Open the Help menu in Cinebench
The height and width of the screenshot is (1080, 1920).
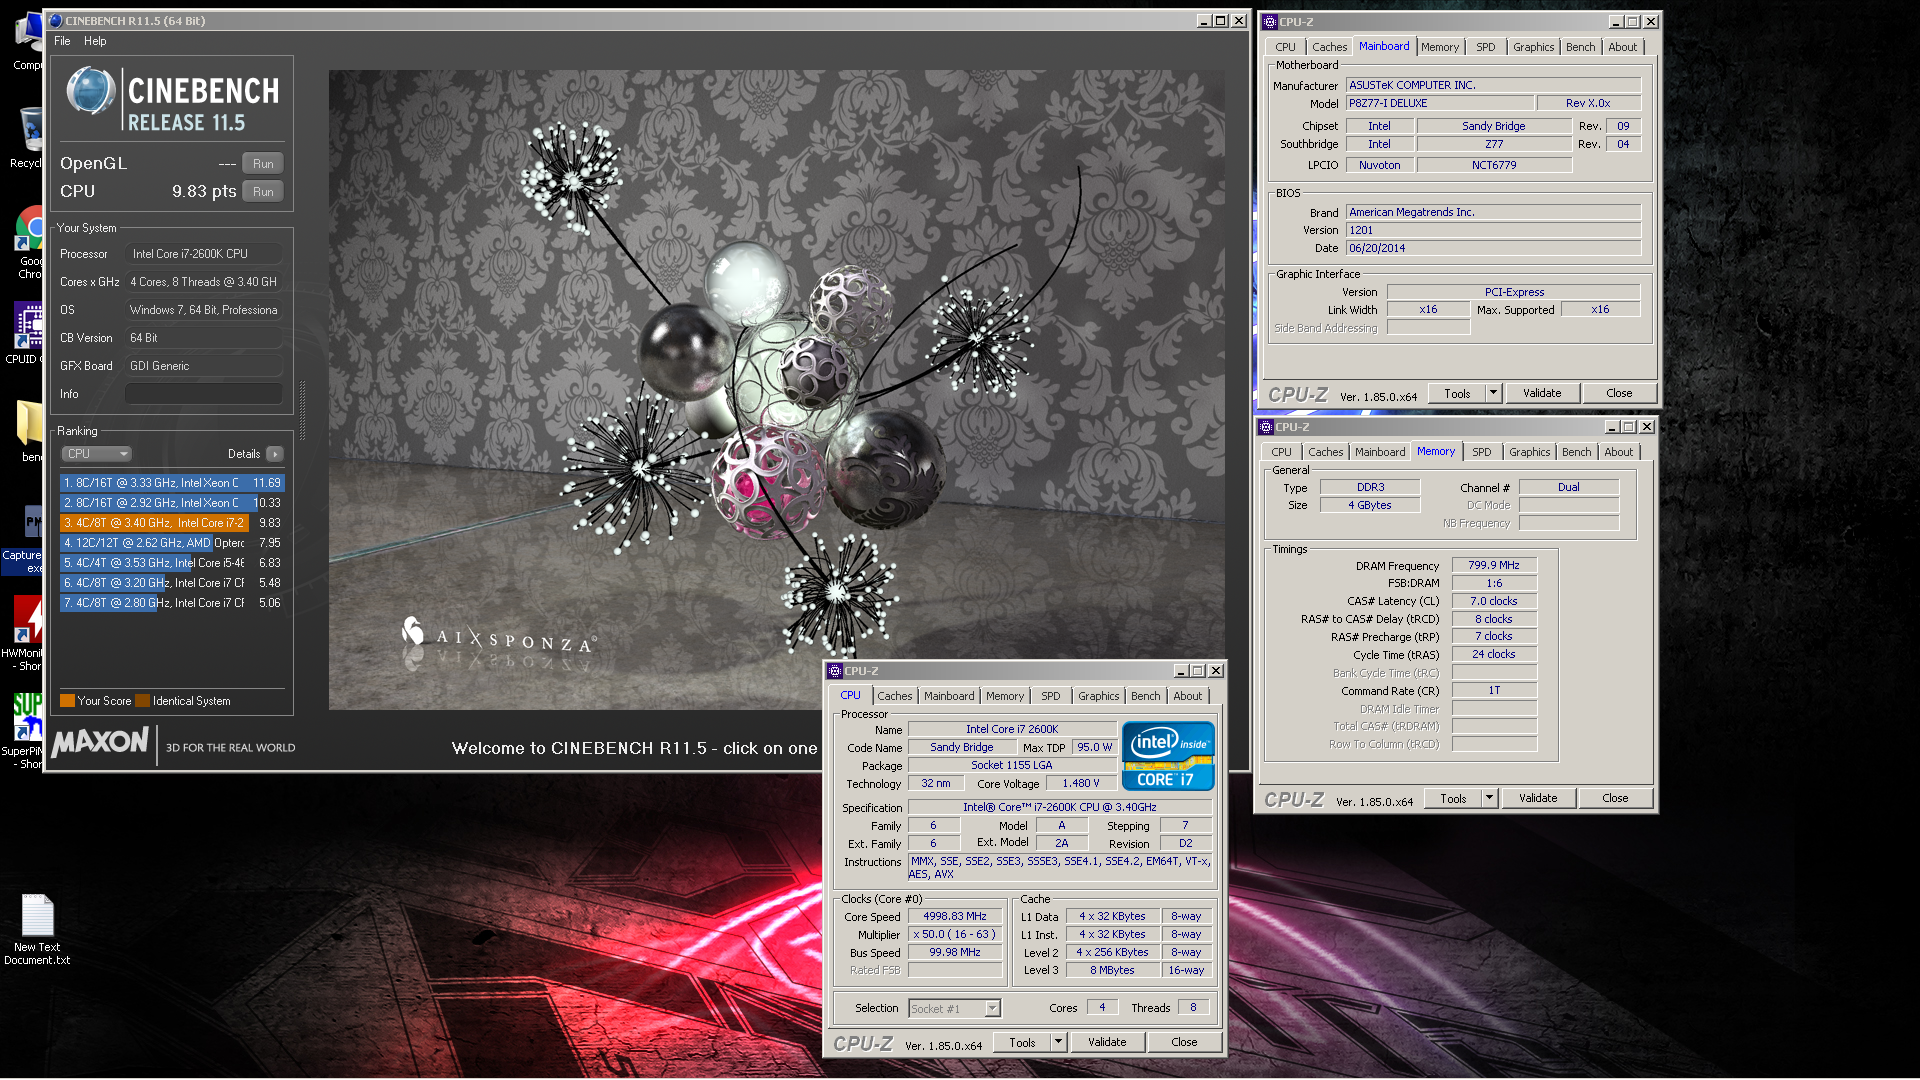point(95,41)
